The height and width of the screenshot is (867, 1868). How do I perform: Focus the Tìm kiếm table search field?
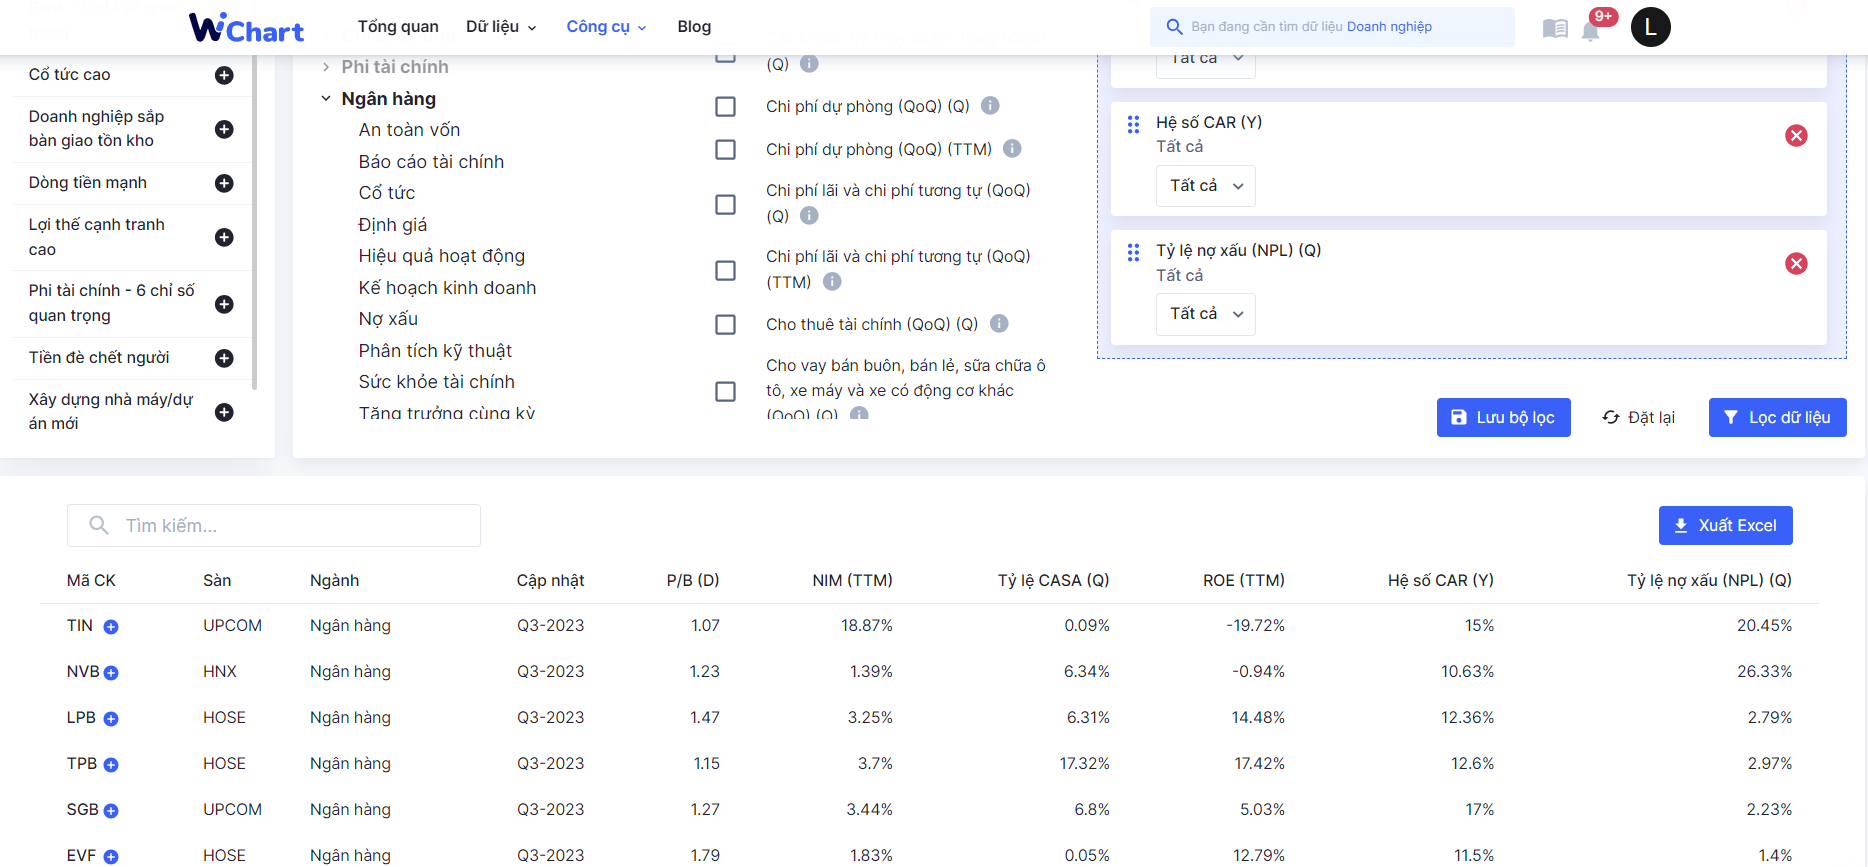[x=274, y=525]
